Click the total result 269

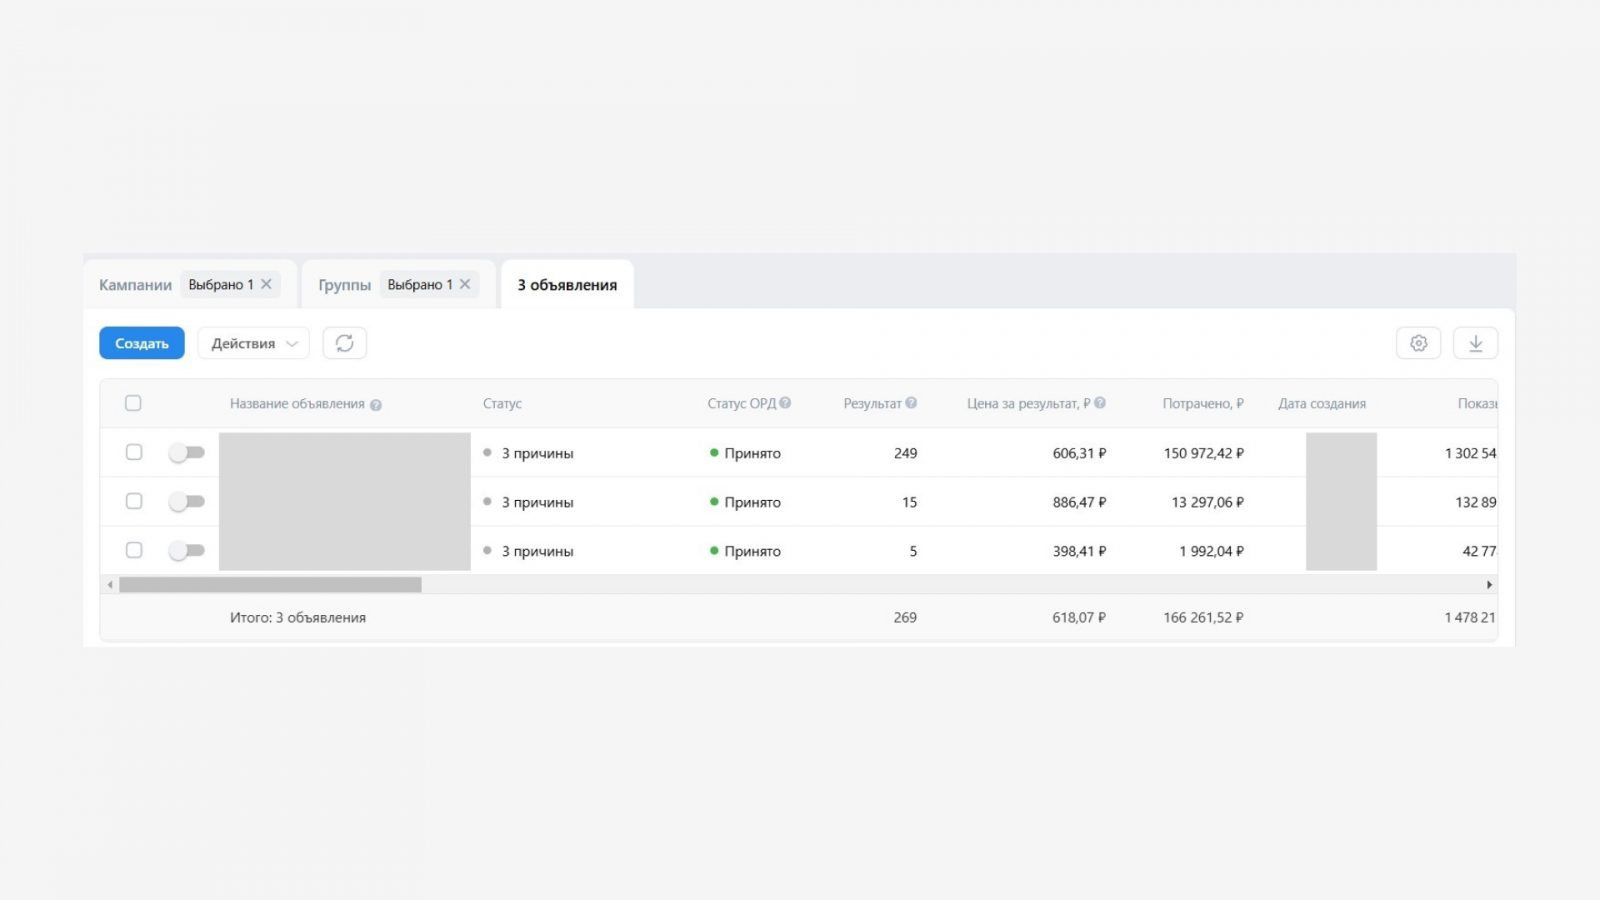coord(905,618)
